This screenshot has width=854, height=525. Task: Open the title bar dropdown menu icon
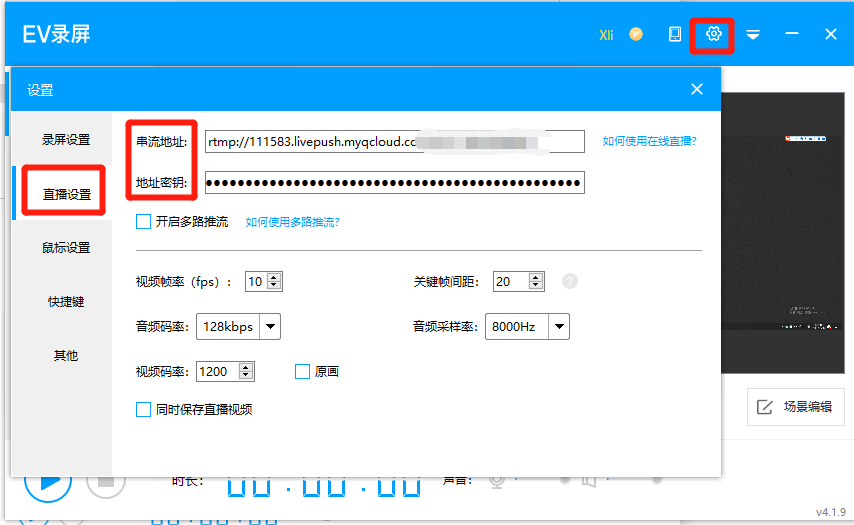click(x=753, y=35)
